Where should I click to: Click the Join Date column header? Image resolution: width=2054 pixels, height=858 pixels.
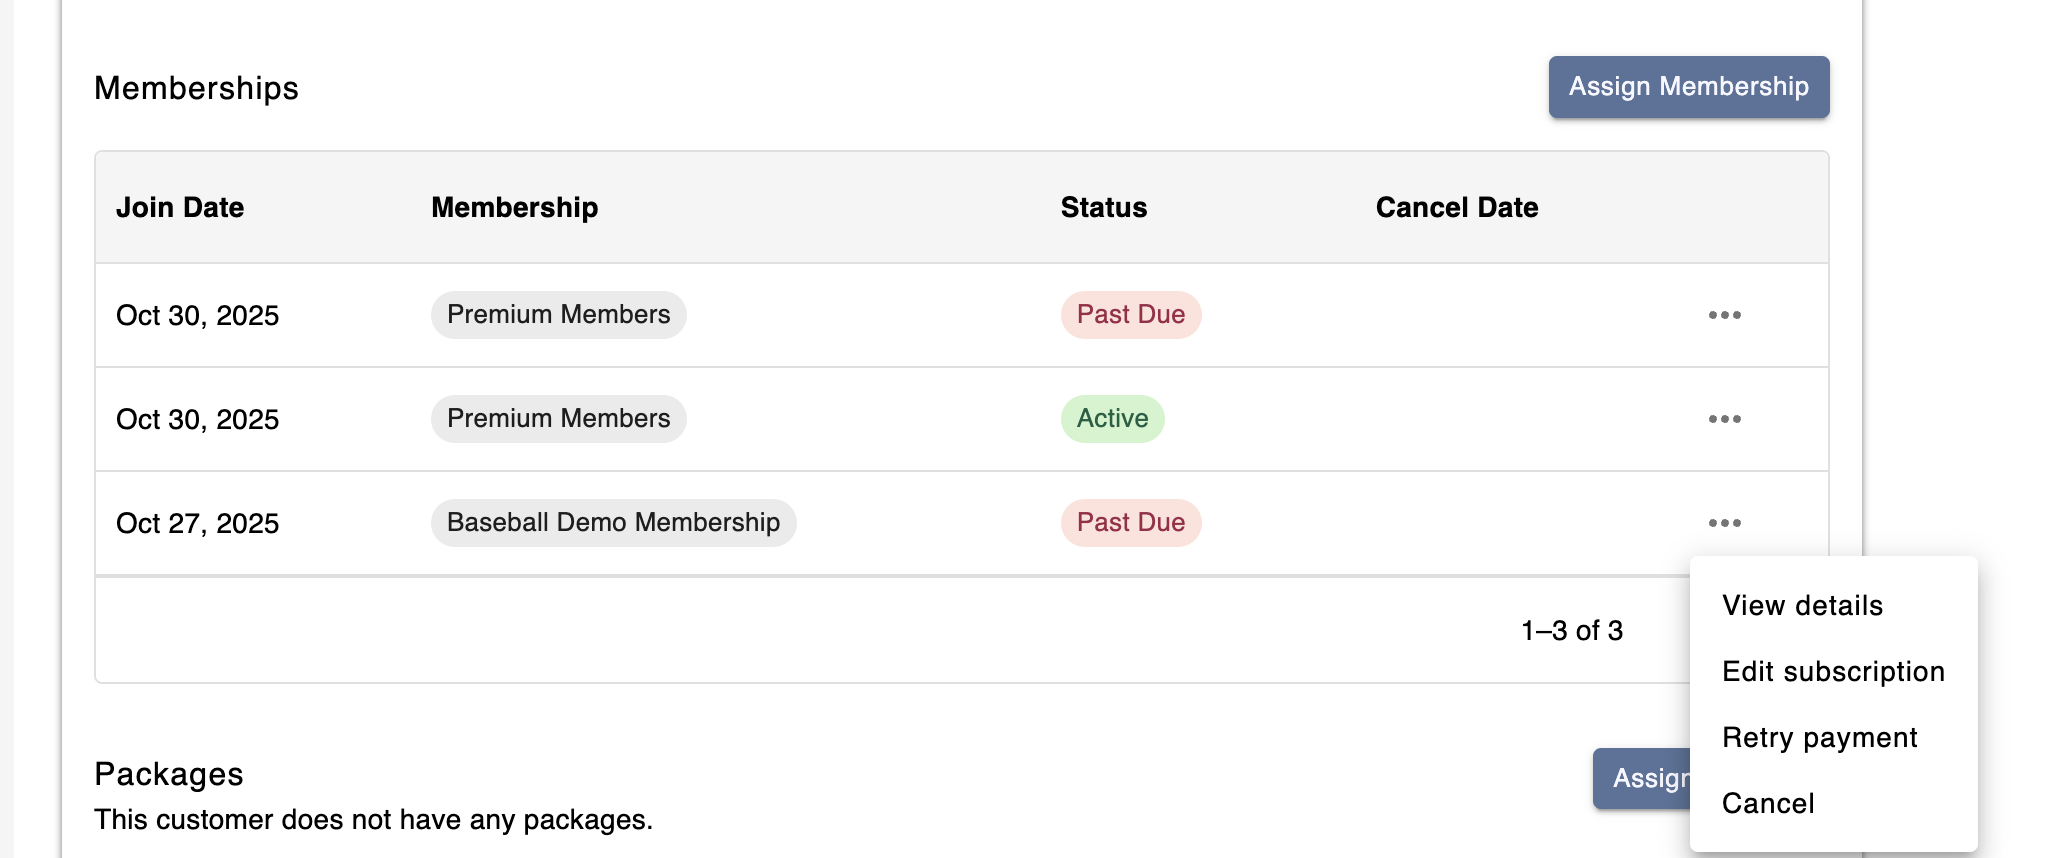(x=180, y=208)
